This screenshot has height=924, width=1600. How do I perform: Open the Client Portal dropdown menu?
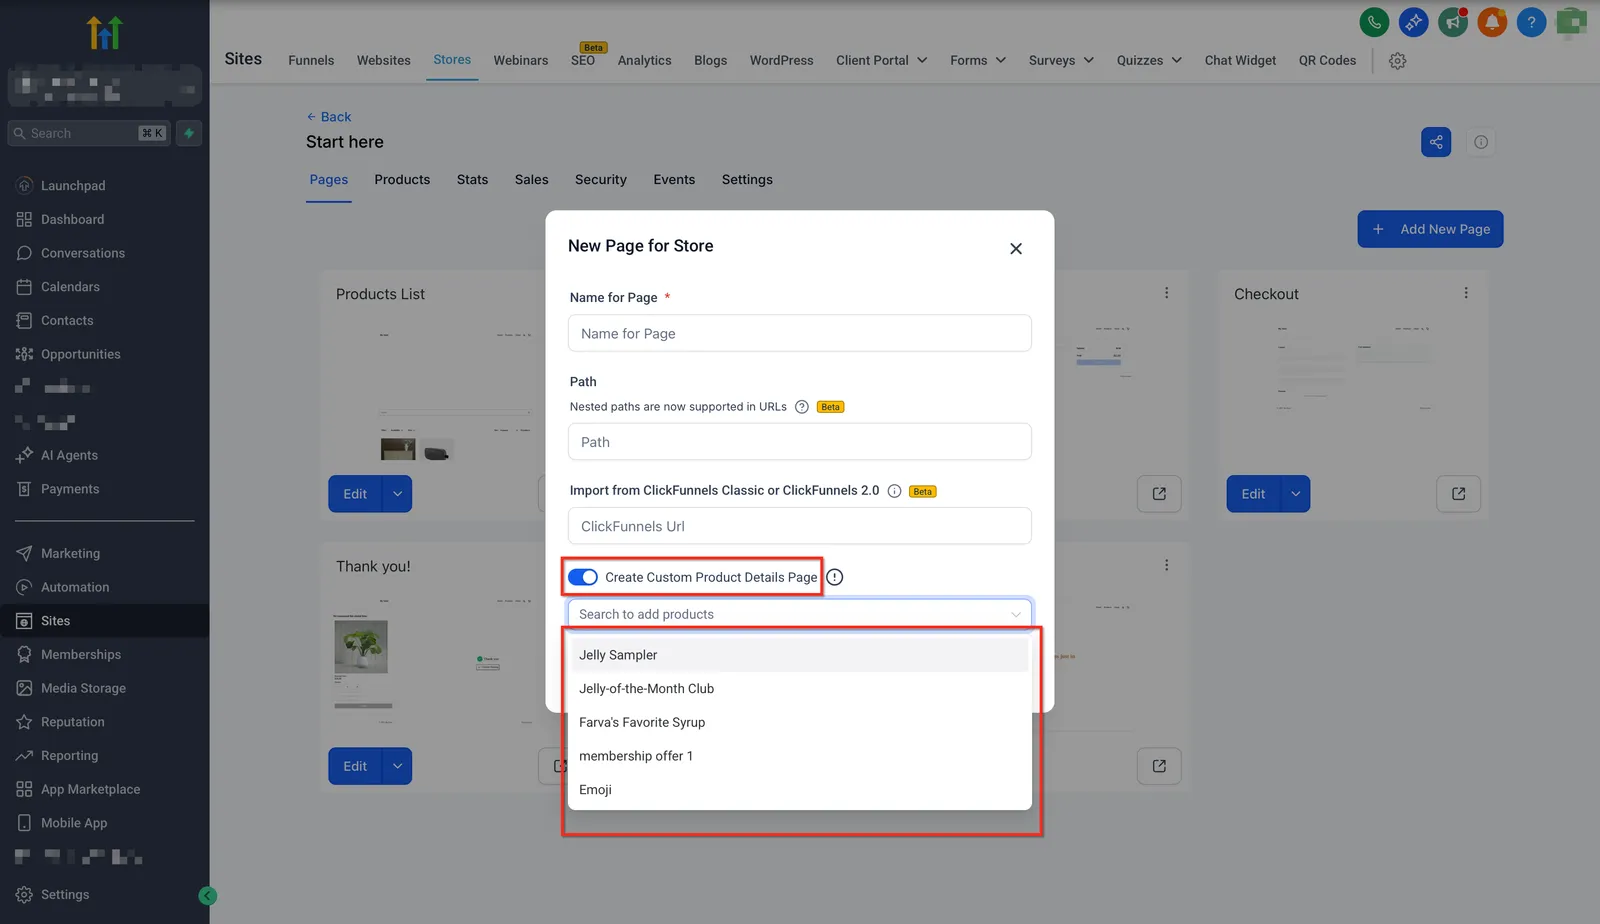[x=881, y=60]
